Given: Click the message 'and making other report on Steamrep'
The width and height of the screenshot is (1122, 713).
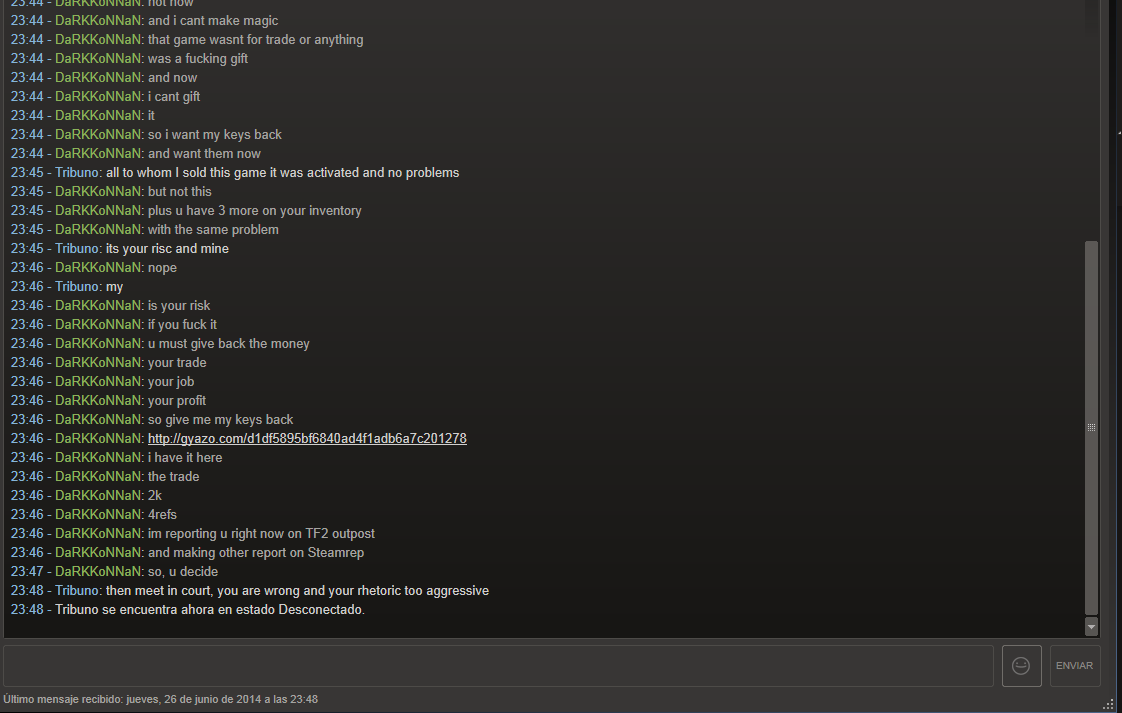Looking at the screenshot, I should coord(255,553).
